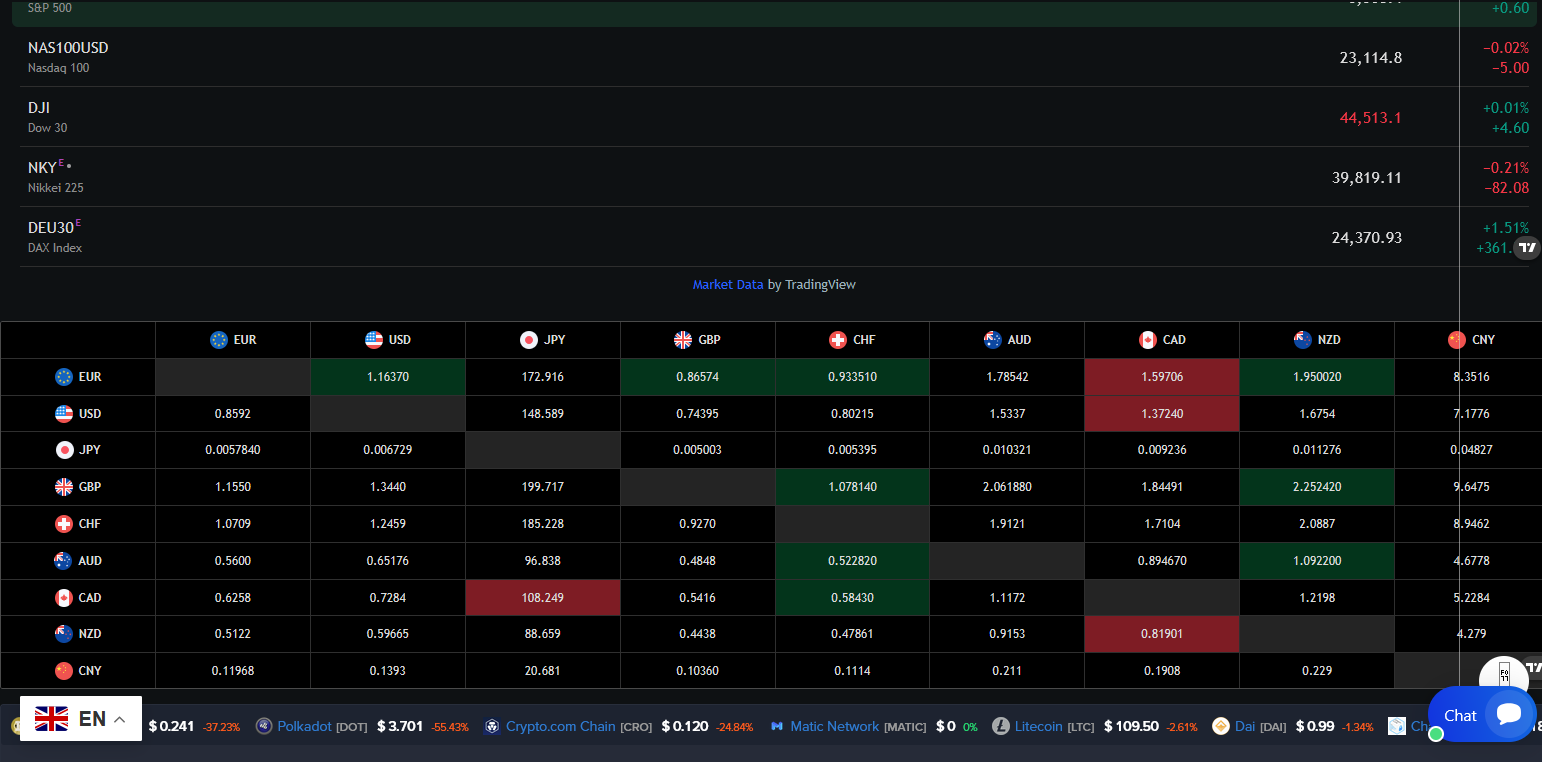Click USD/CAD rate cell 1.37240

click(1162, 414)
